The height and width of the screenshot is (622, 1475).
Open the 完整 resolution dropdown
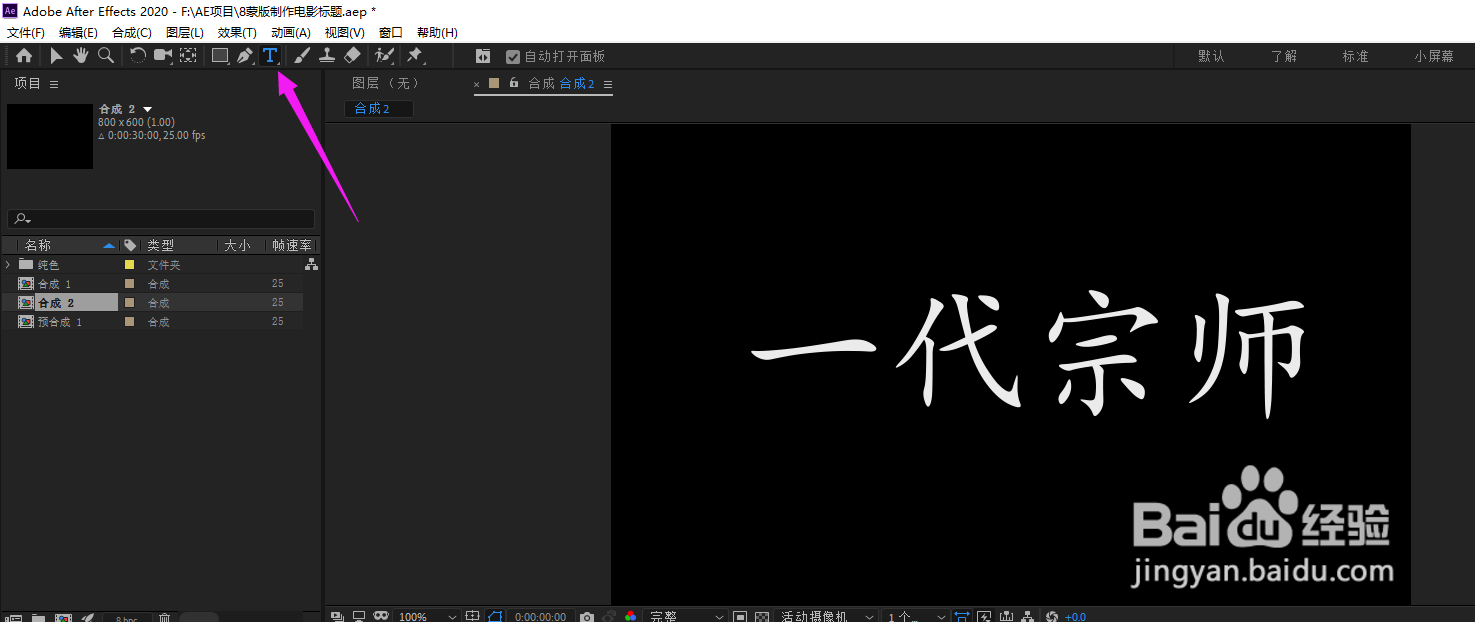point(685,616)
